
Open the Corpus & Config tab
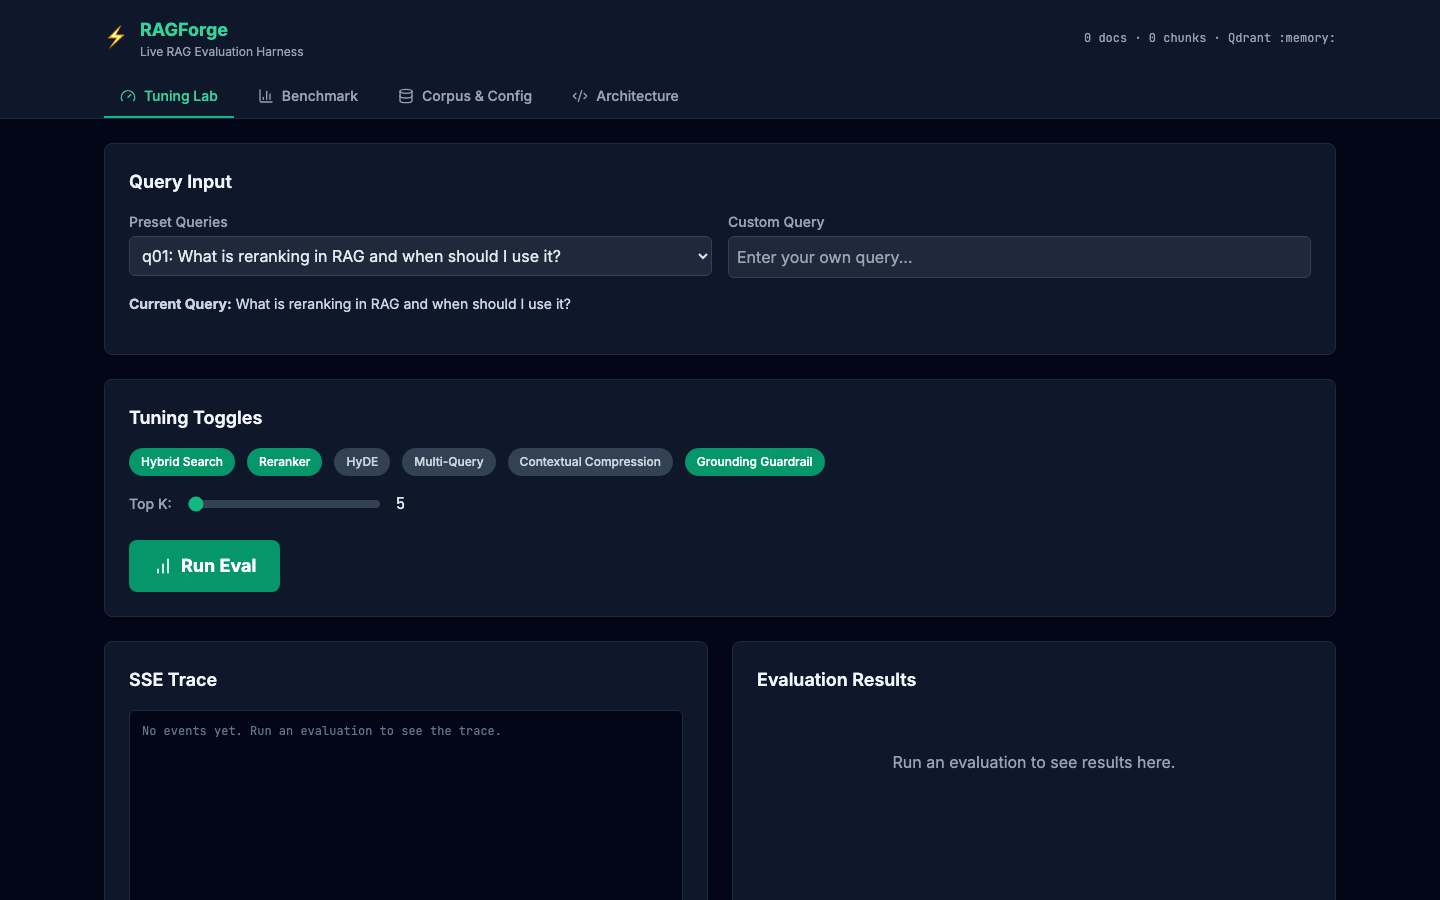coord(465,96)
